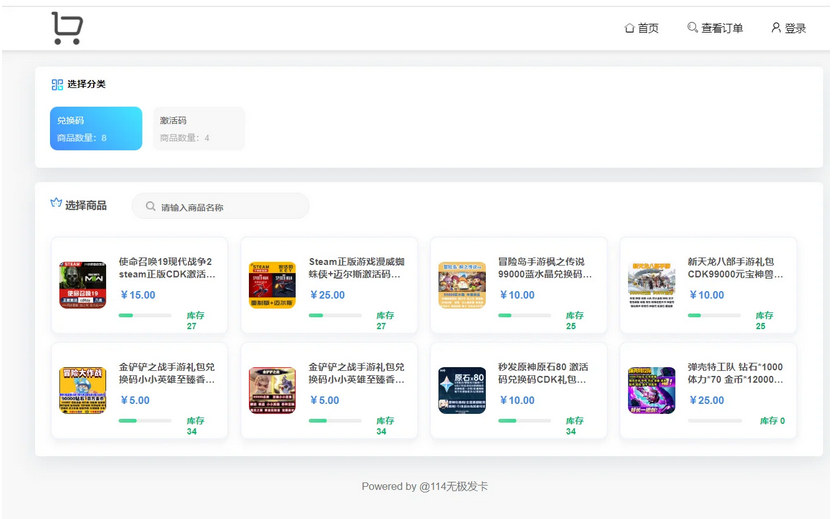Click the crown icon next to 选择商品
This screenshot has width=832, height=519.
56,203
